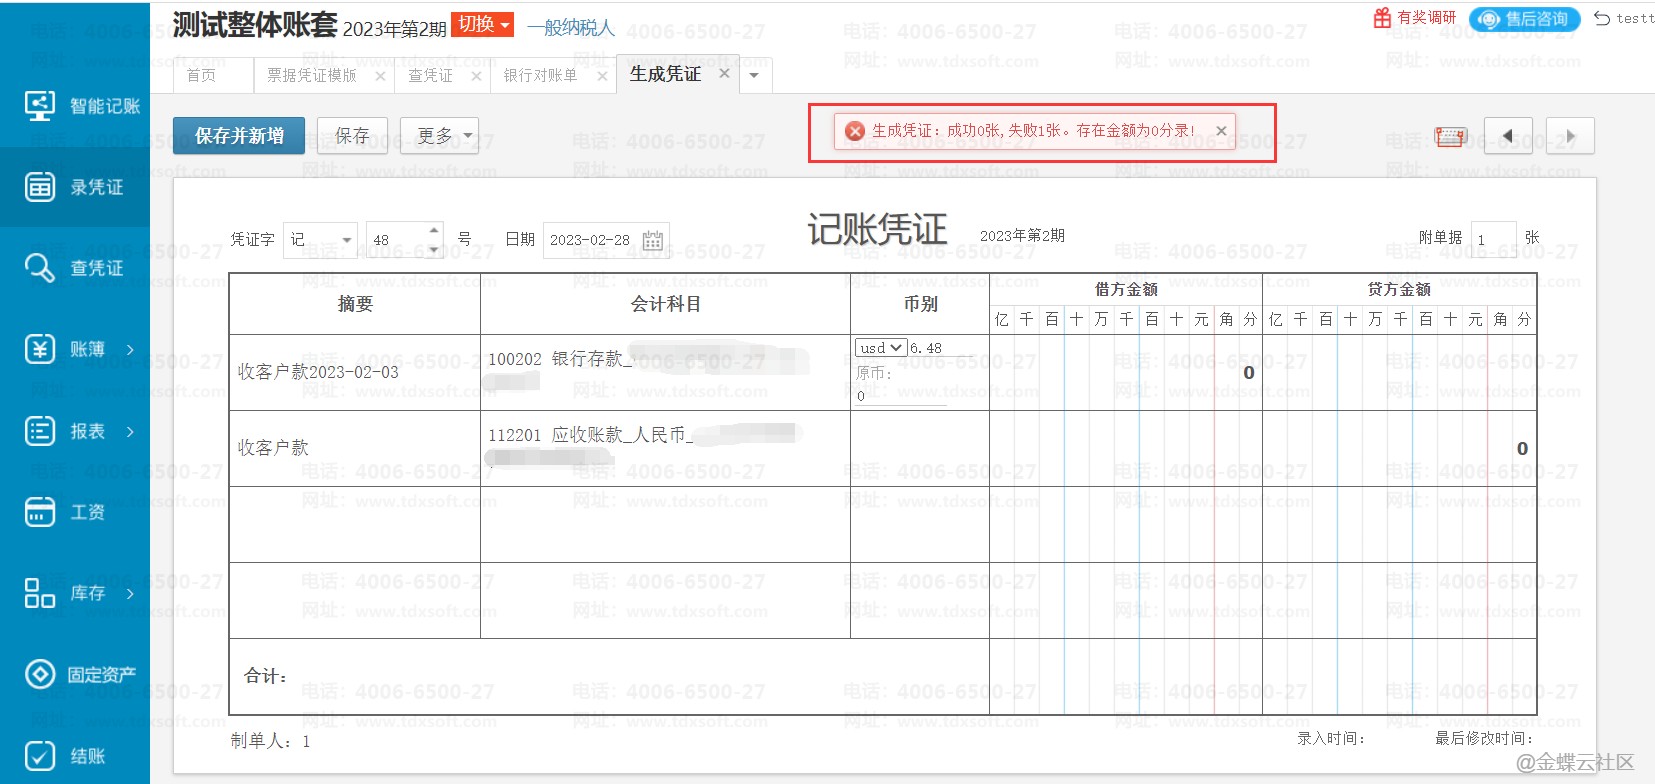Image resolution: width=1655 pixels, height=784 pixels.
Task: Switch to the 银行对账单 tab
Action: point(540,76)
